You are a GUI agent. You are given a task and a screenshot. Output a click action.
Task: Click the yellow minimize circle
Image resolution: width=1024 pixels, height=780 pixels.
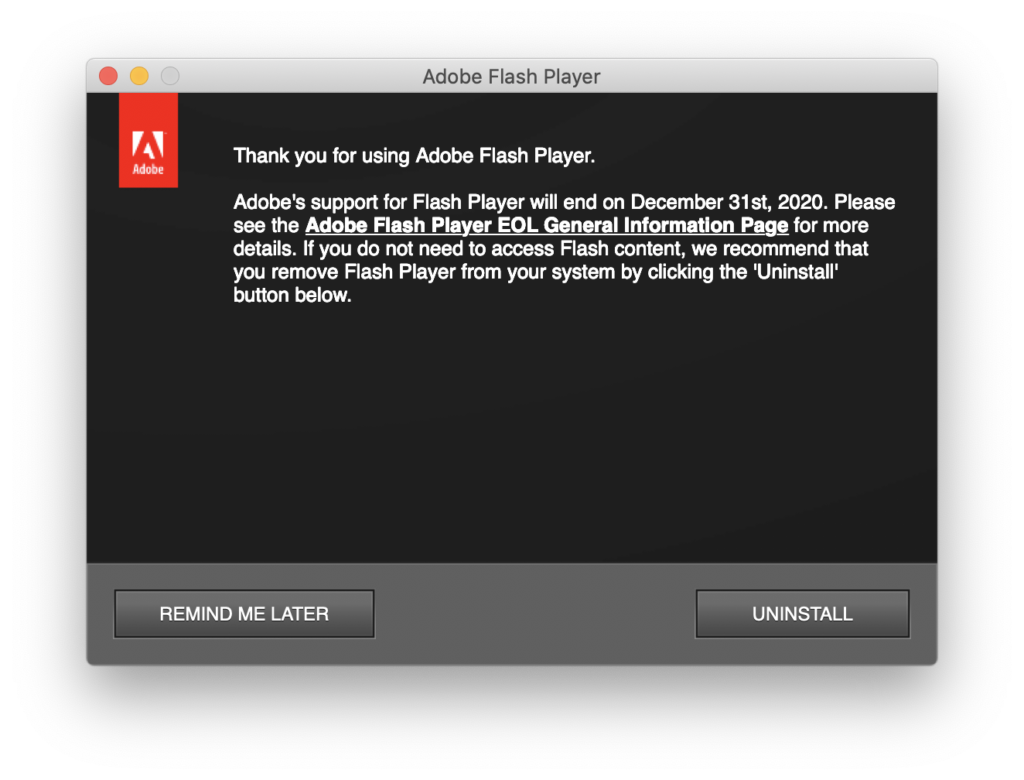[x=139, y=75]
